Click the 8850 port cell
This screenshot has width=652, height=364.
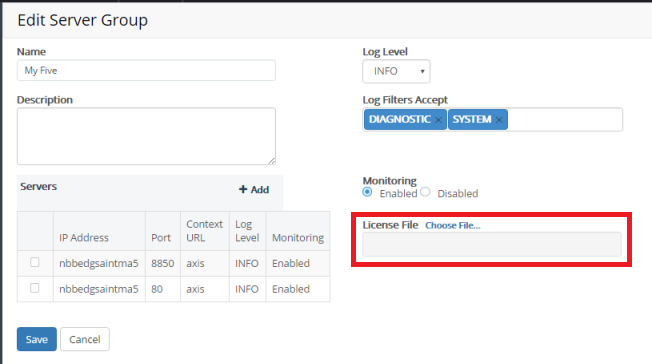pyautogui.click(x=163, y=263)
